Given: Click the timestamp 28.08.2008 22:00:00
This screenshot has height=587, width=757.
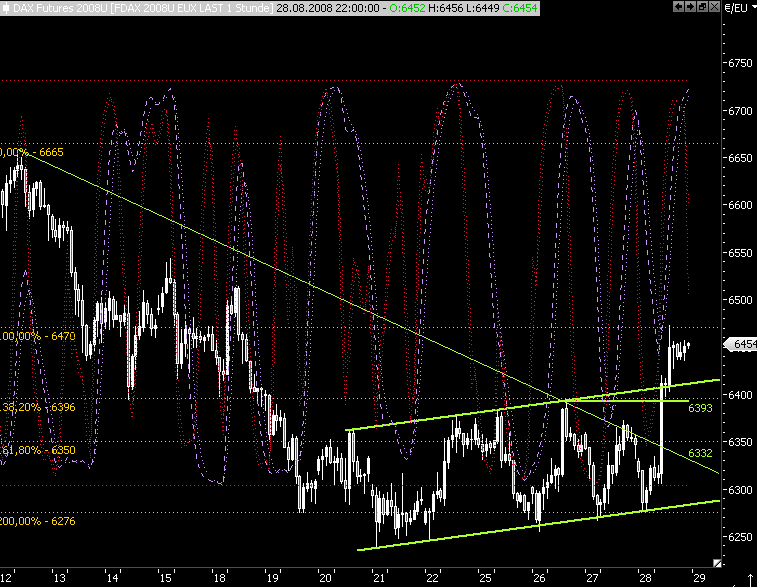Looking at the screenshot, I should pos(328,8).
